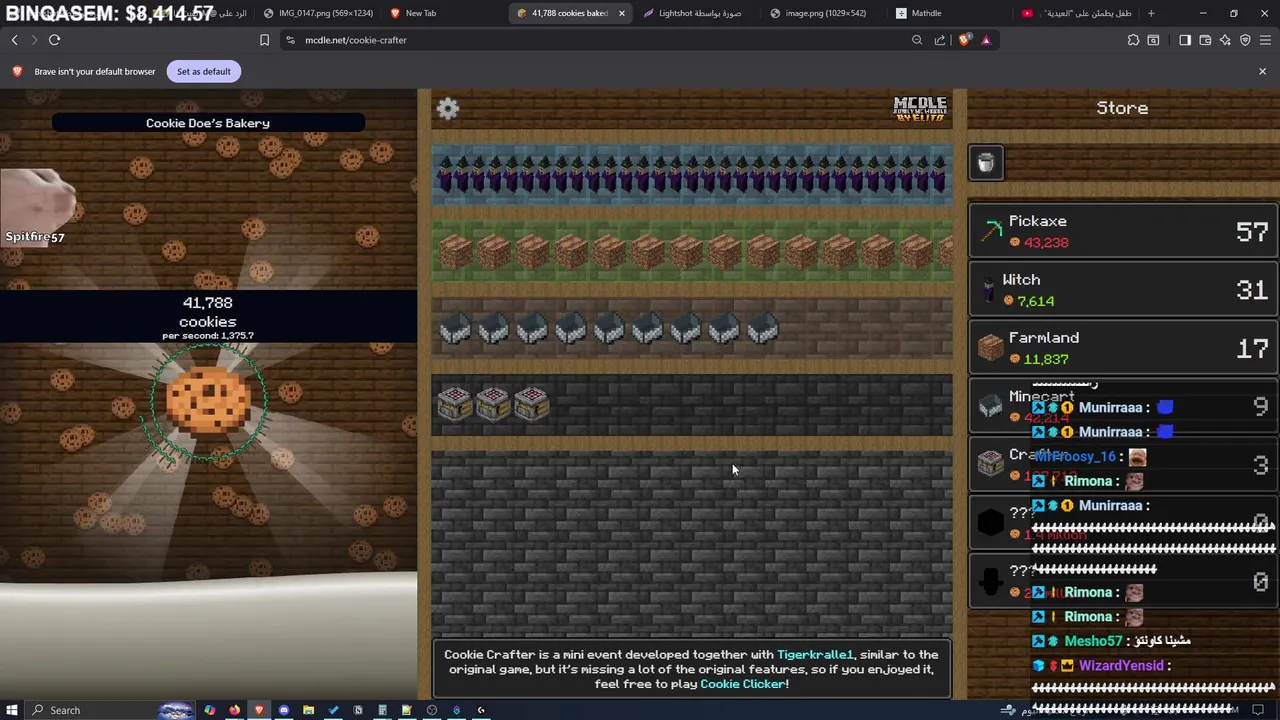
Task: Open browser main hamburger menu
Action: click(x=1266, y=40)
